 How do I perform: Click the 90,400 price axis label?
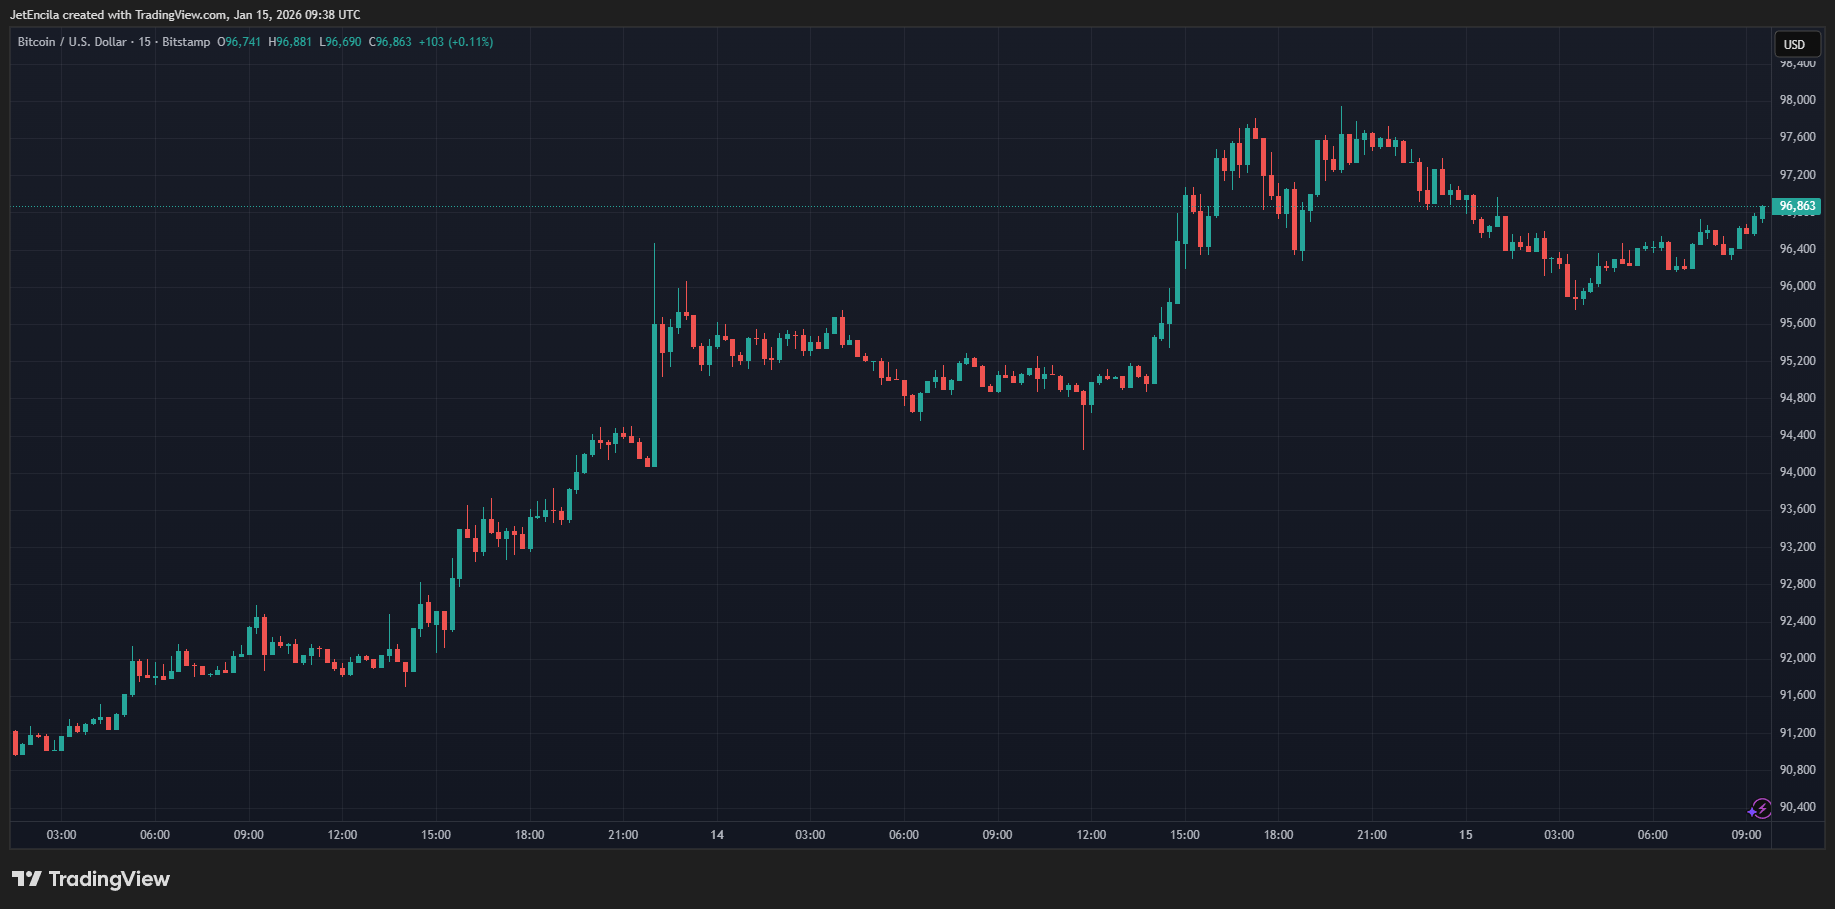click(1797, 807)
